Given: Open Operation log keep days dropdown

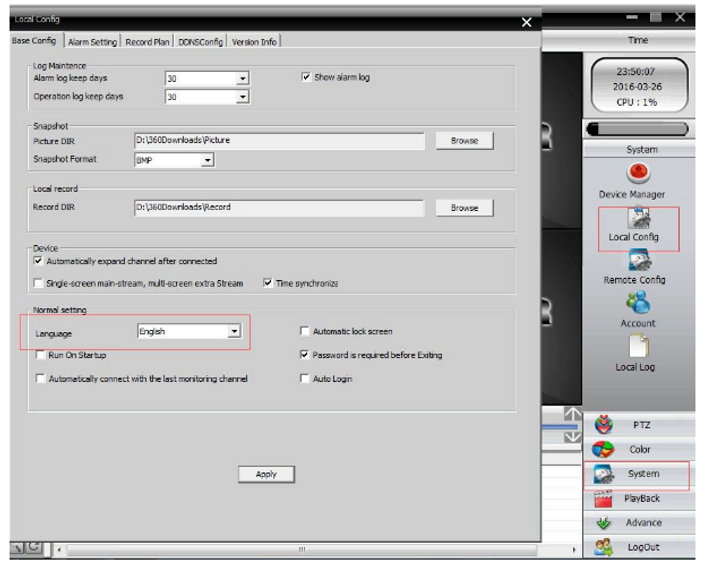Looking at the screenshot, I should pyautogui.click(x=242, y=97).
